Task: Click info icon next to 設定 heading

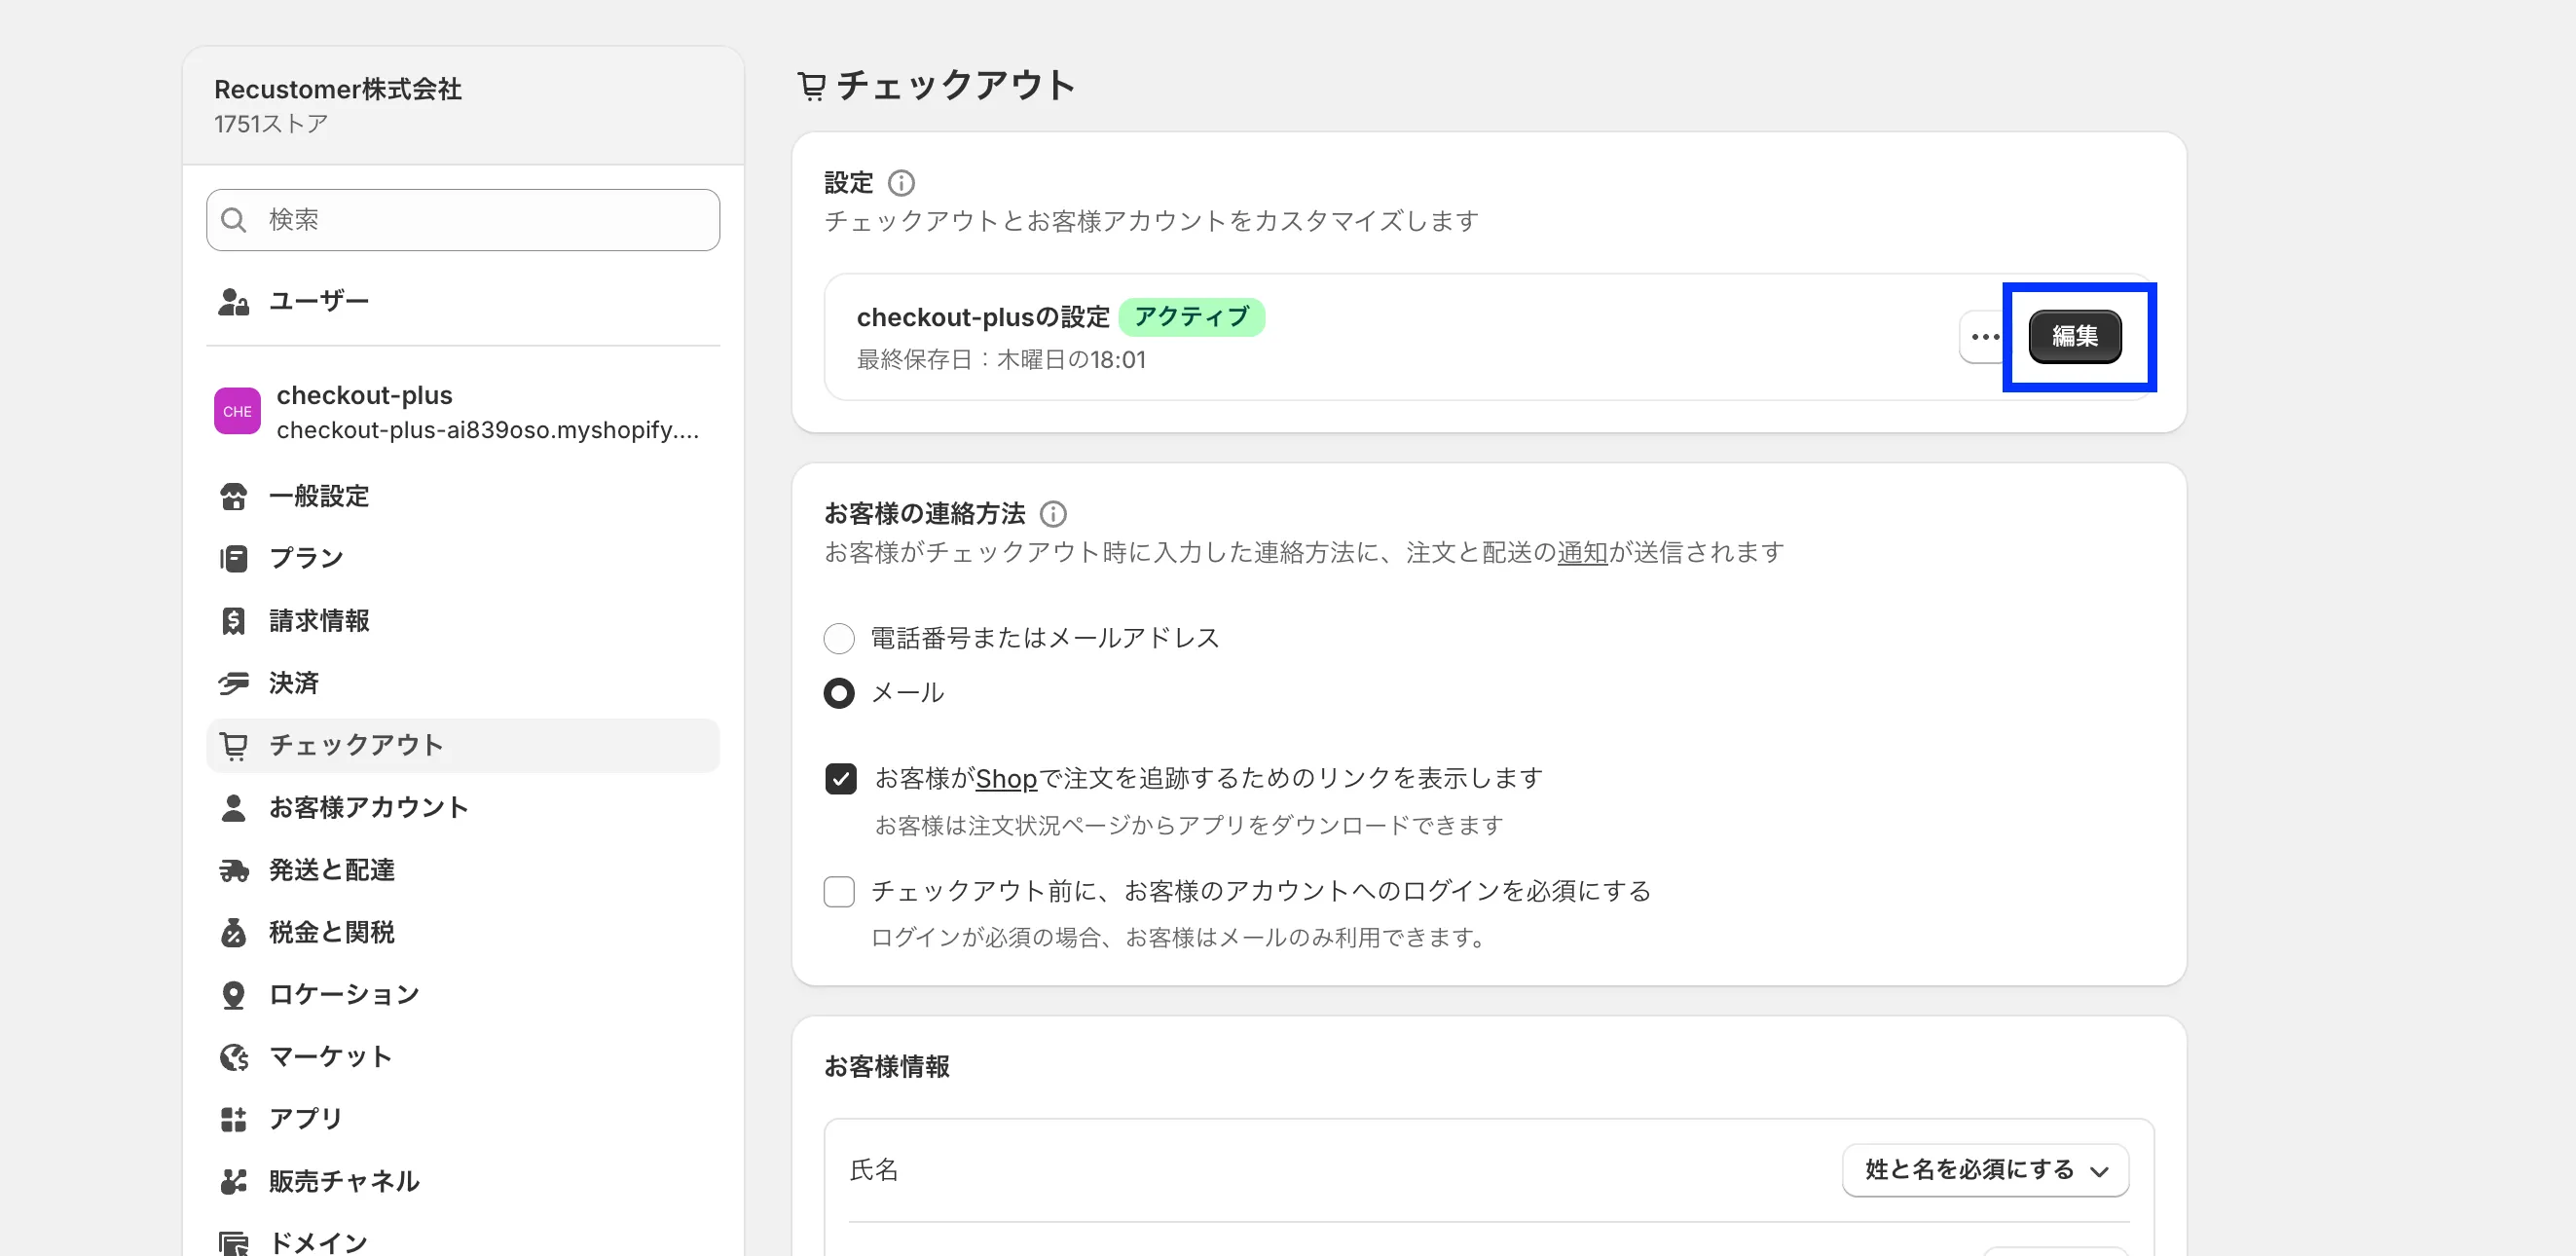Action: point(901,183)
